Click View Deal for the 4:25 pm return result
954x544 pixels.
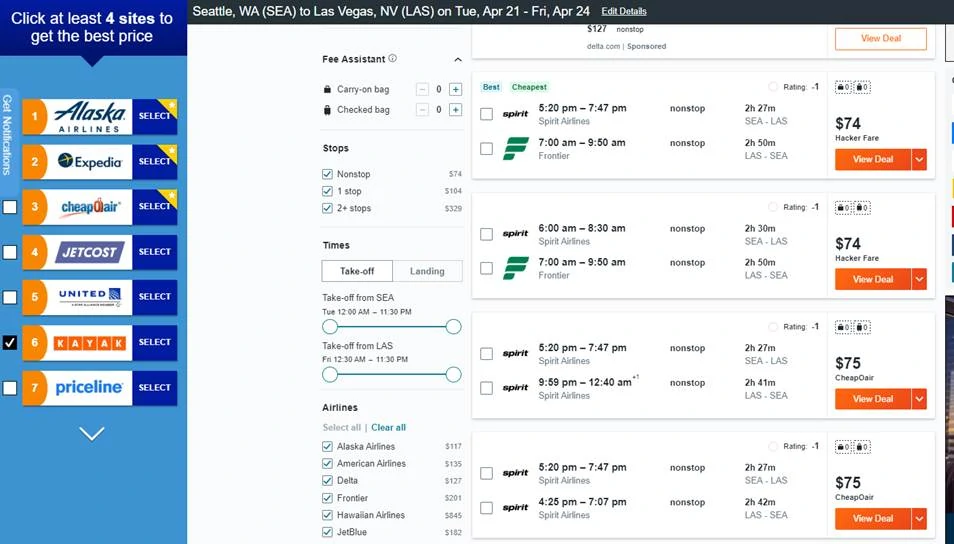872,518
